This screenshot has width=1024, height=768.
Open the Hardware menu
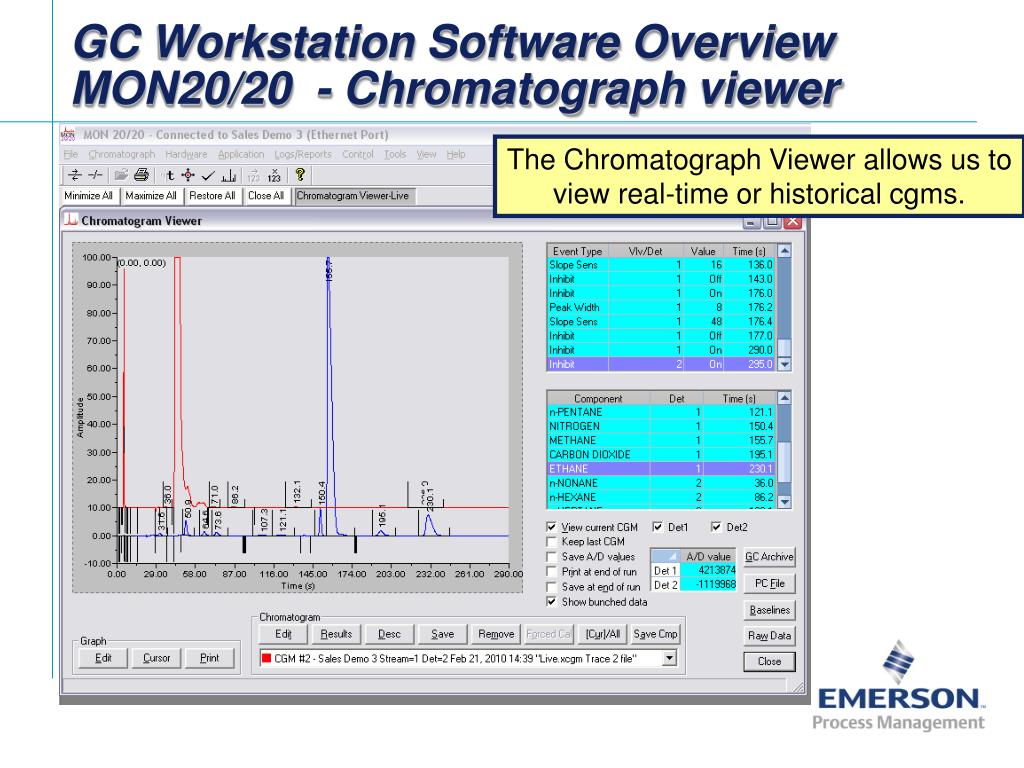(186, 154)
